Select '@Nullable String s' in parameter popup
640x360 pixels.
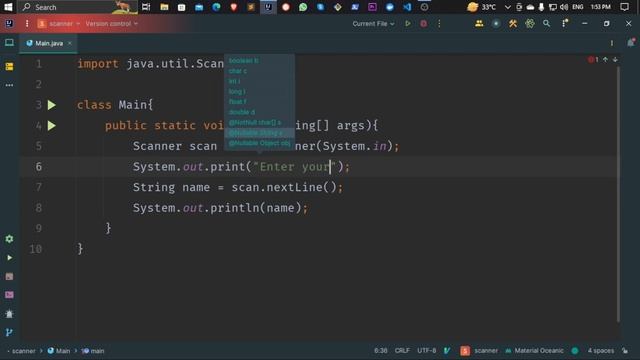click(256, 133)
